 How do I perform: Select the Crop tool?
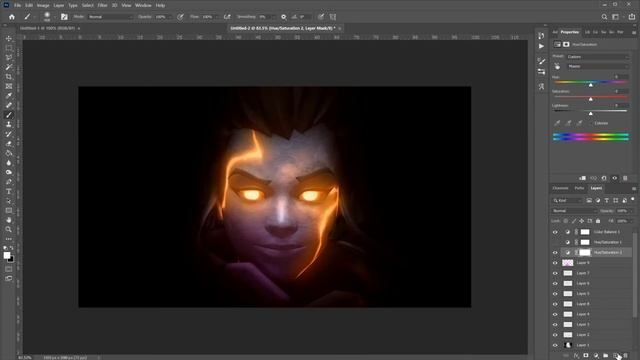tap(9, 76)
